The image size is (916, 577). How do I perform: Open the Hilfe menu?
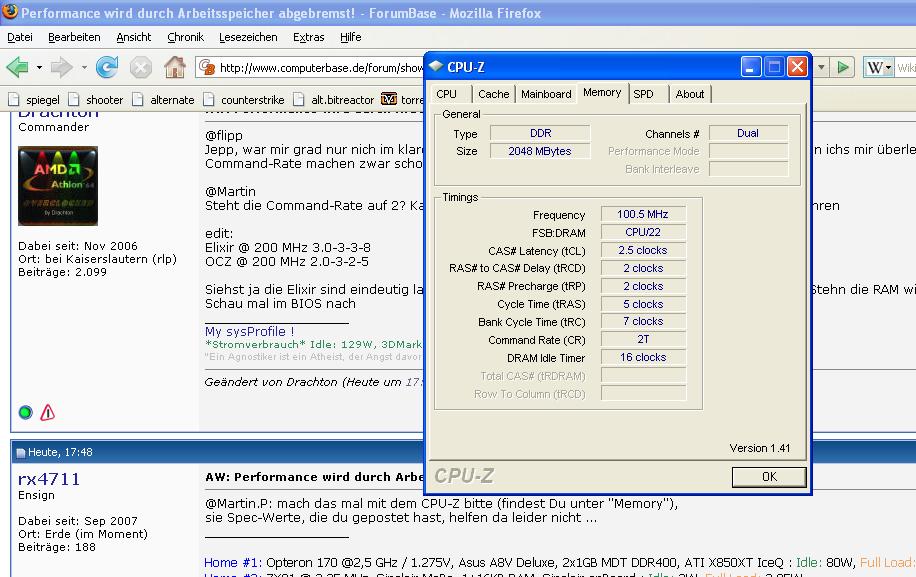(351, 37)
